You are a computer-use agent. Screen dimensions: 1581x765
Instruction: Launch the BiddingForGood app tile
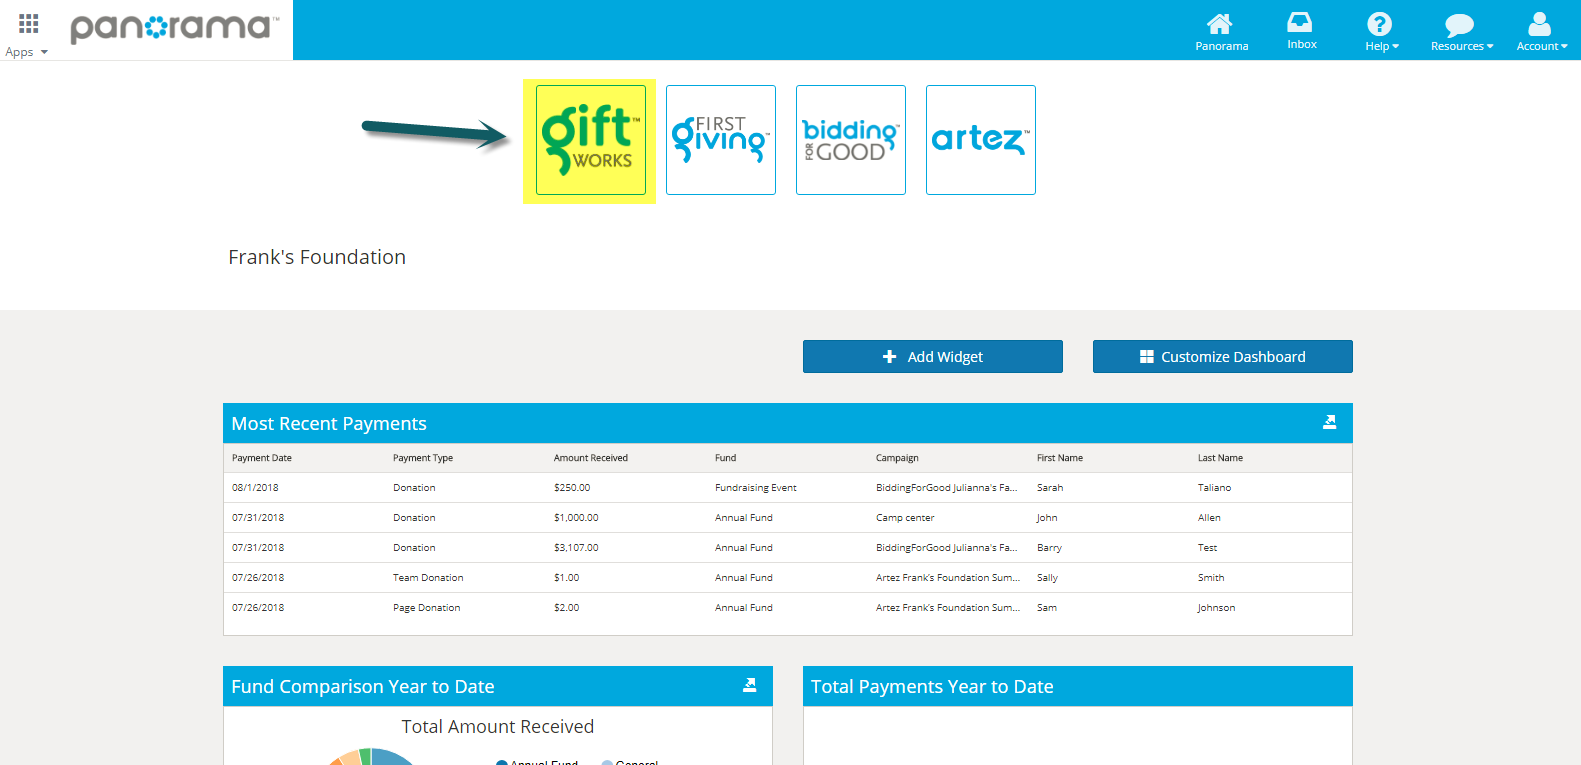point(850,140)
